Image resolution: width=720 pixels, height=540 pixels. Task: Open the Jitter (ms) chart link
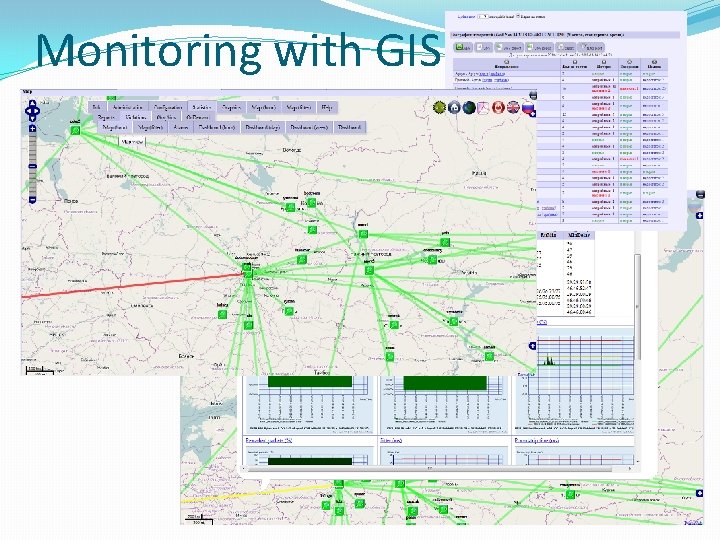click(x=391, y=440)
